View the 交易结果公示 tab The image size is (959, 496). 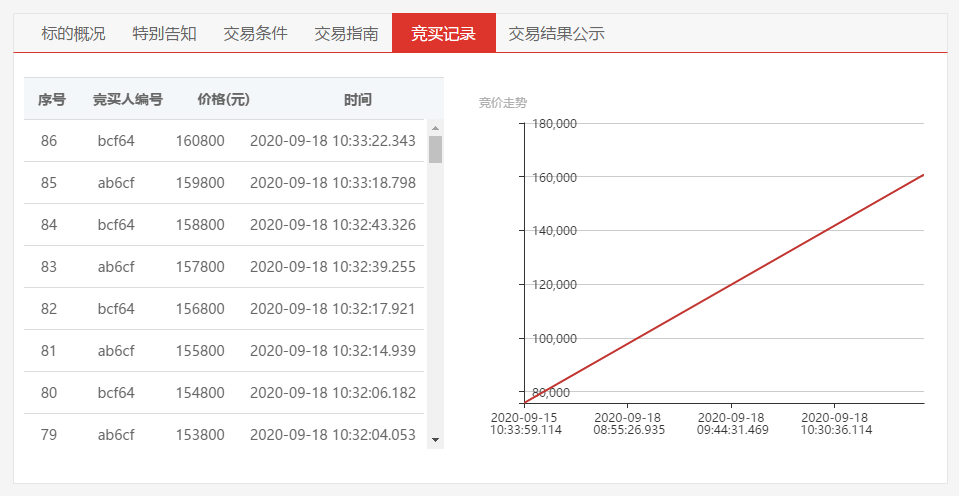(x=556, y=33)
